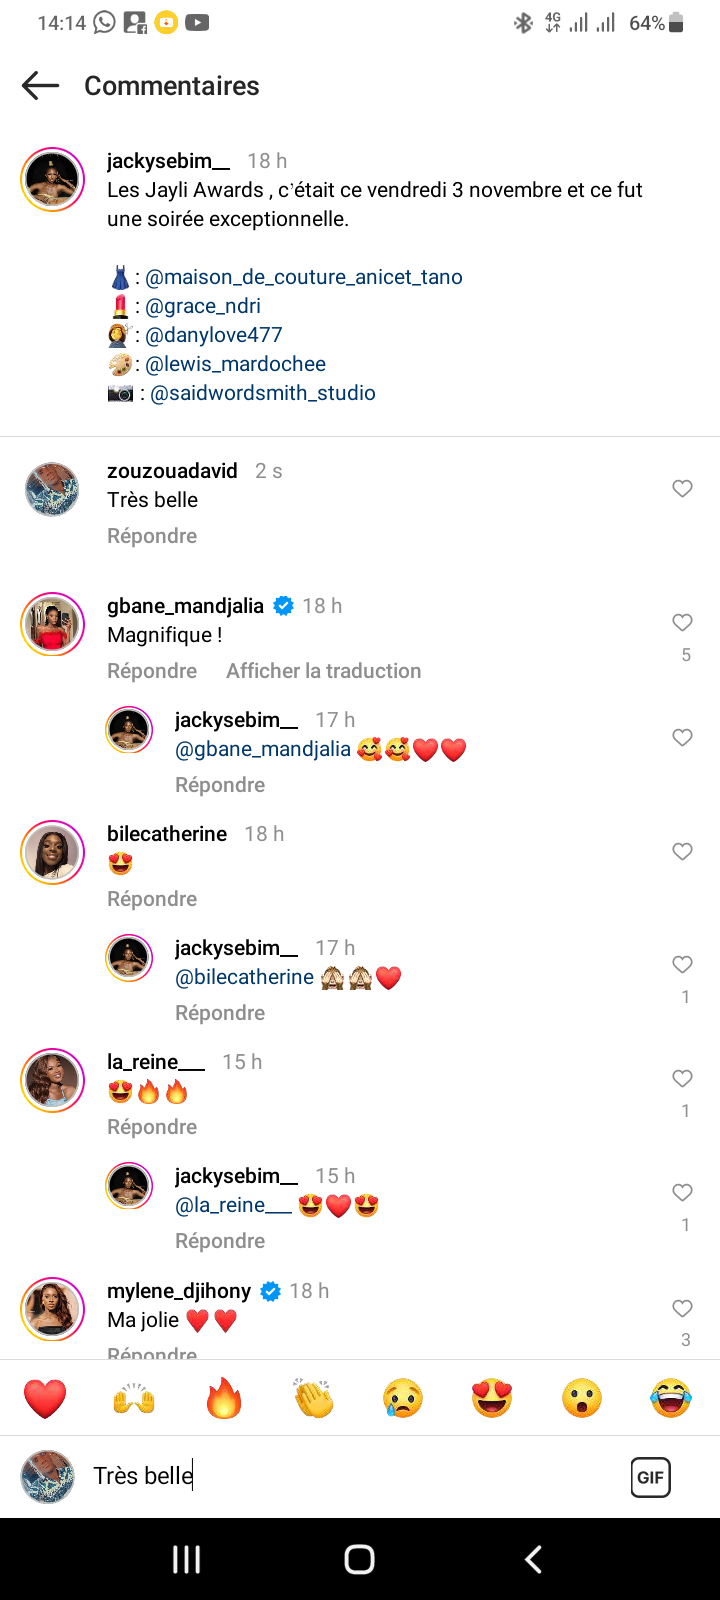Tap the back arrow next to Commentaires
Image resolution: width=720 pixels, height=1600 pixels.
pos(40,86)
